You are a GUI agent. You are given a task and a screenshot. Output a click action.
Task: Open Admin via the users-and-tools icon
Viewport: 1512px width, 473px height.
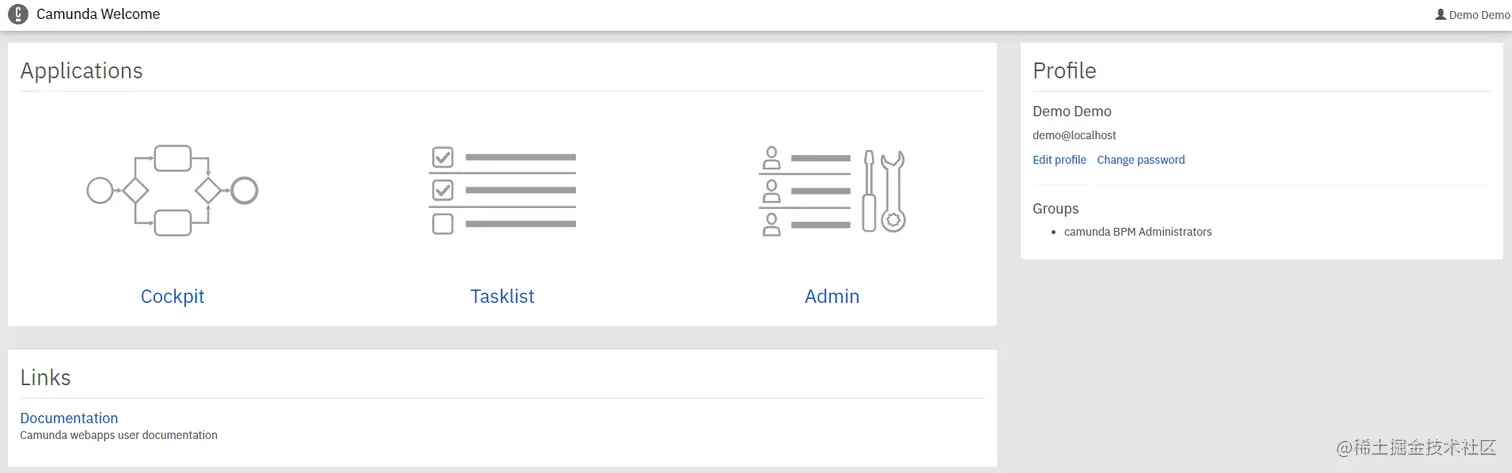[x=832, y=190]
